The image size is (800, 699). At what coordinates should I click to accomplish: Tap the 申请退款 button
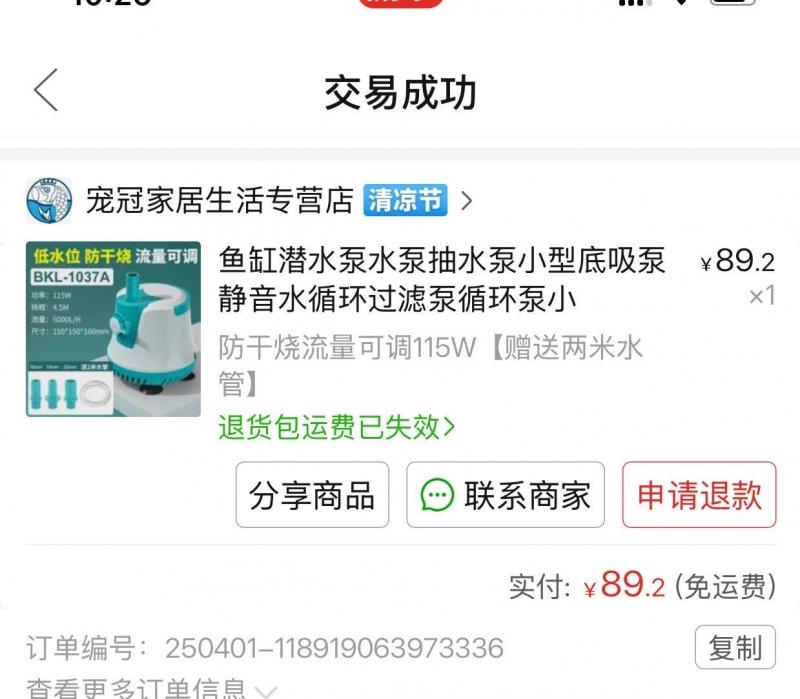699,495
